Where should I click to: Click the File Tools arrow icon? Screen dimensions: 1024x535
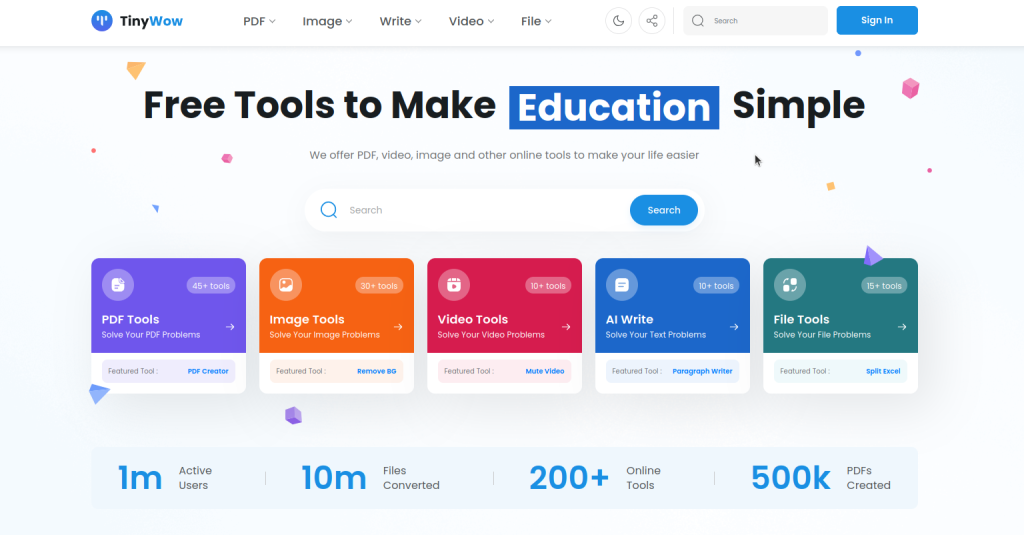point(902,327)
